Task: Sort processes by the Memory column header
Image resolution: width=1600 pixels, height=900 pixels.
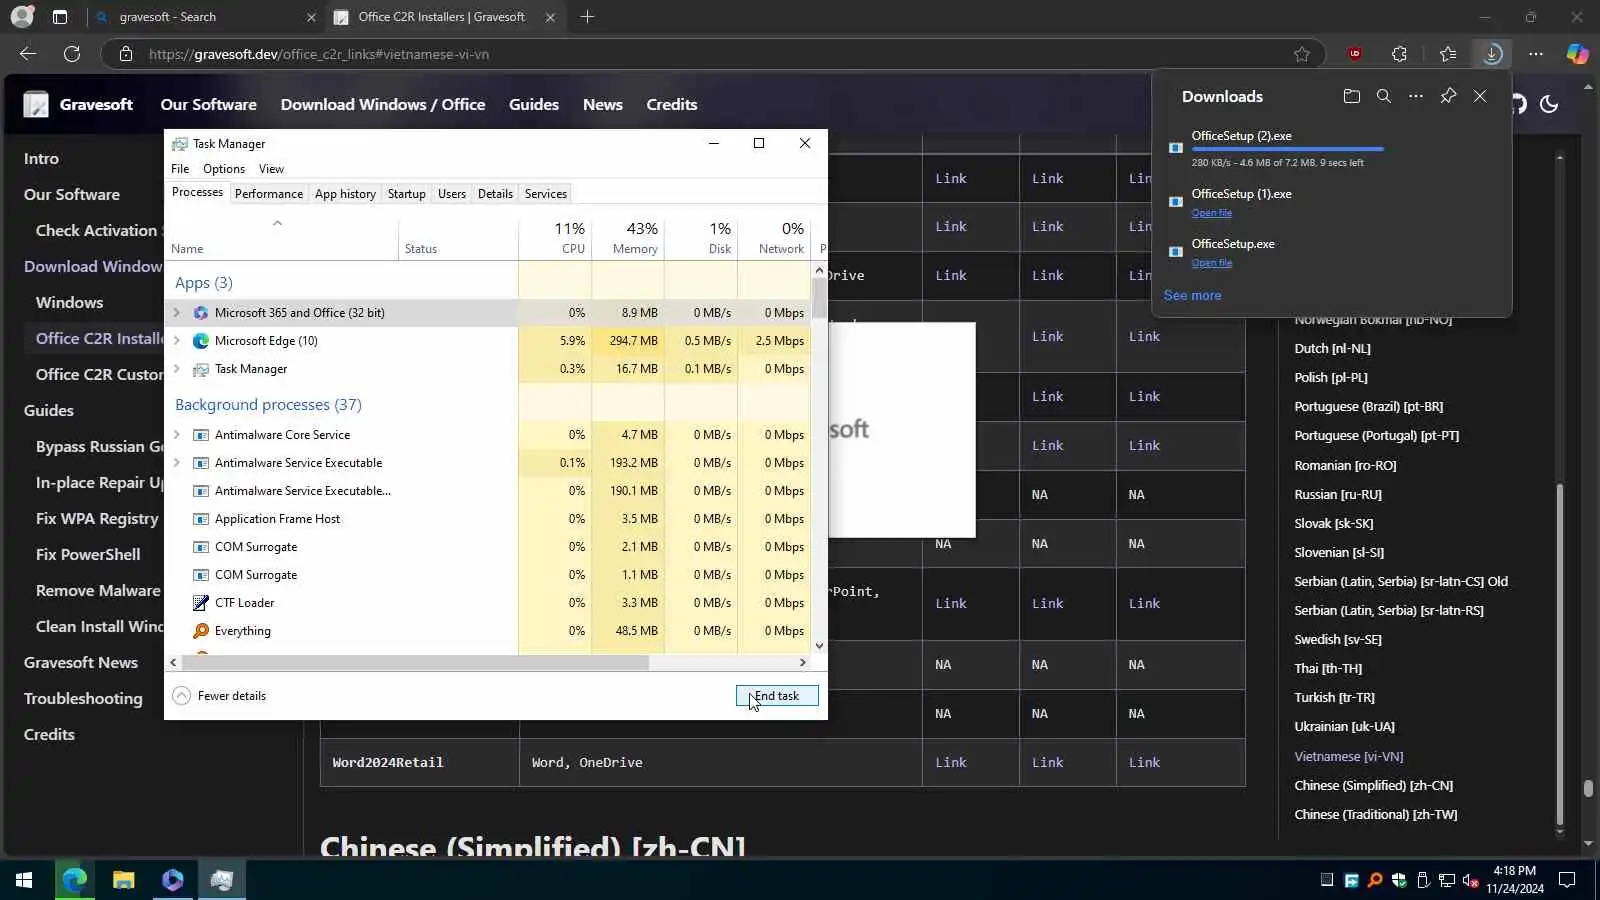Action: click(x=627, y=238)
